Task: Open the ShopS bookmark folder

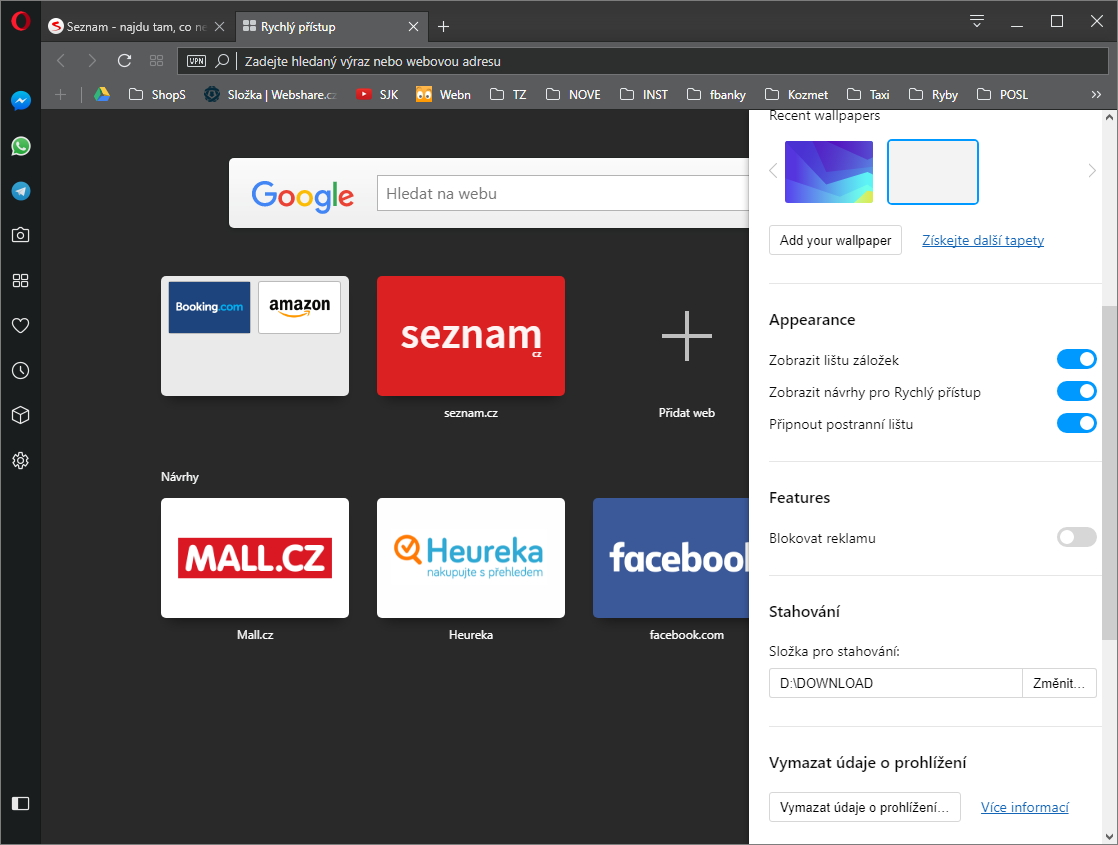Action: 157,94
